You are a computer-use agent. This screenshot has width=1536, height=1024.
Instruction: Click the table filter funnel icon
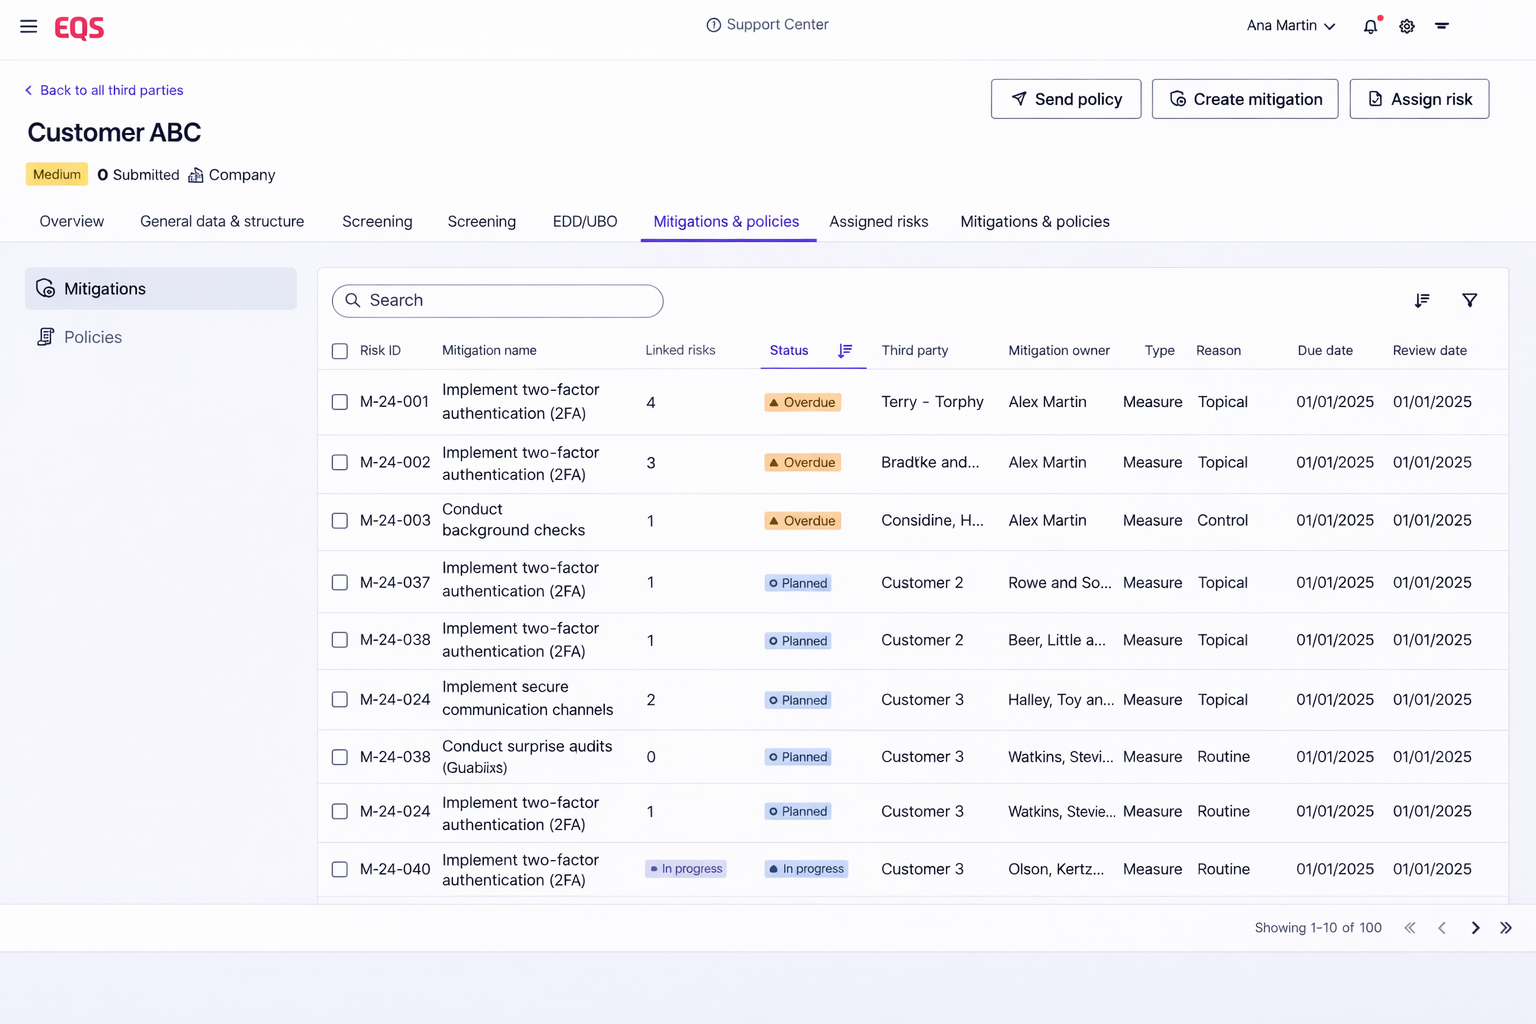[1469, 300]
